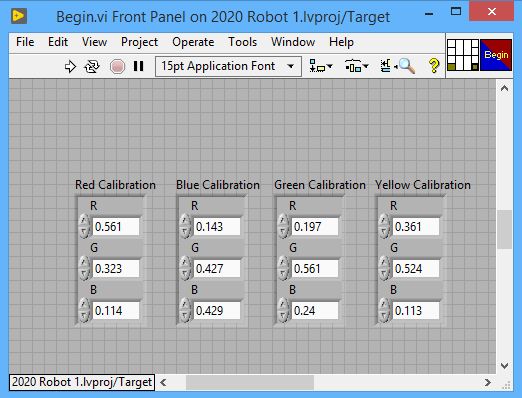Open the Tools menu
The height and width of the screenshot is (398, 522).
coord(242,42)
